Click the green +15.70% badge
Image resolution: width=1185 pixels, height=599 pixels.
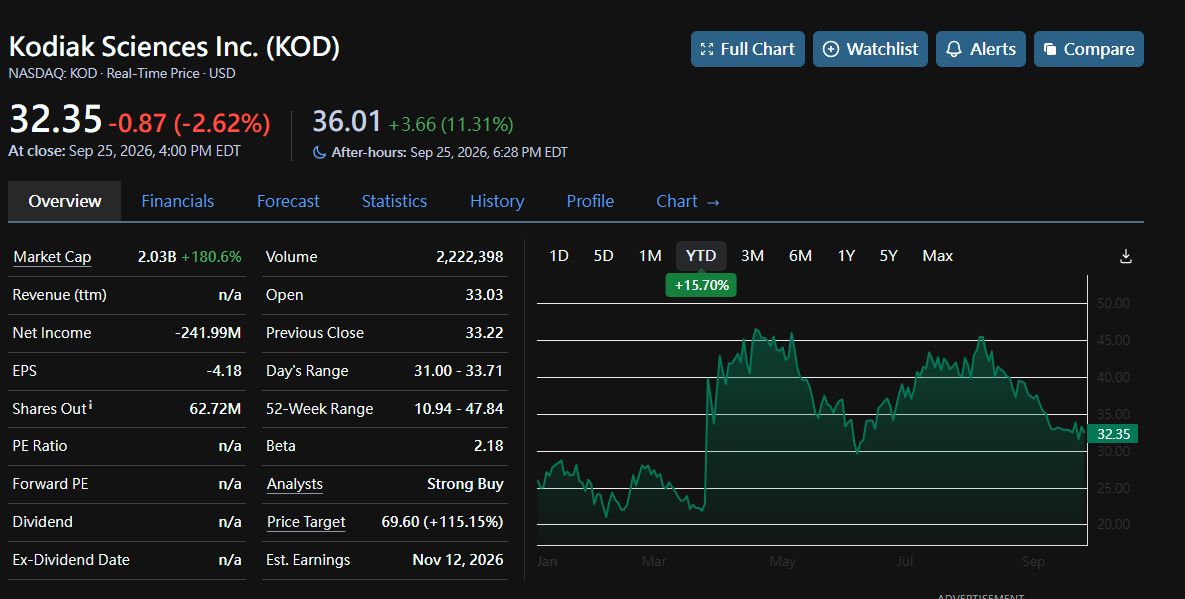coord(701,286)
